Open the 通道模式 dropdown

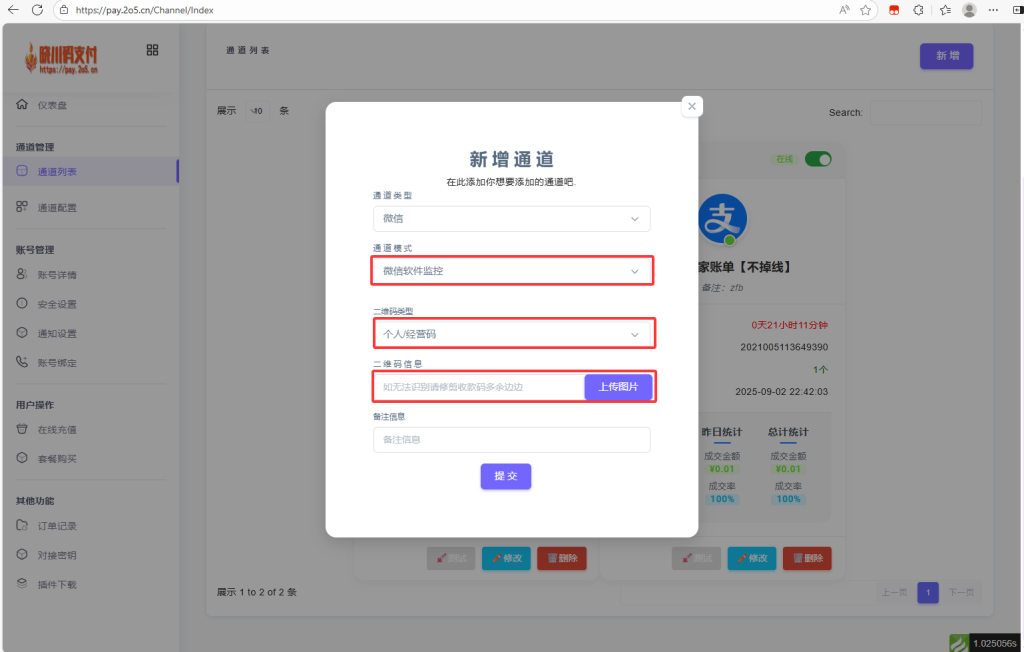click(x=511, y=271)
